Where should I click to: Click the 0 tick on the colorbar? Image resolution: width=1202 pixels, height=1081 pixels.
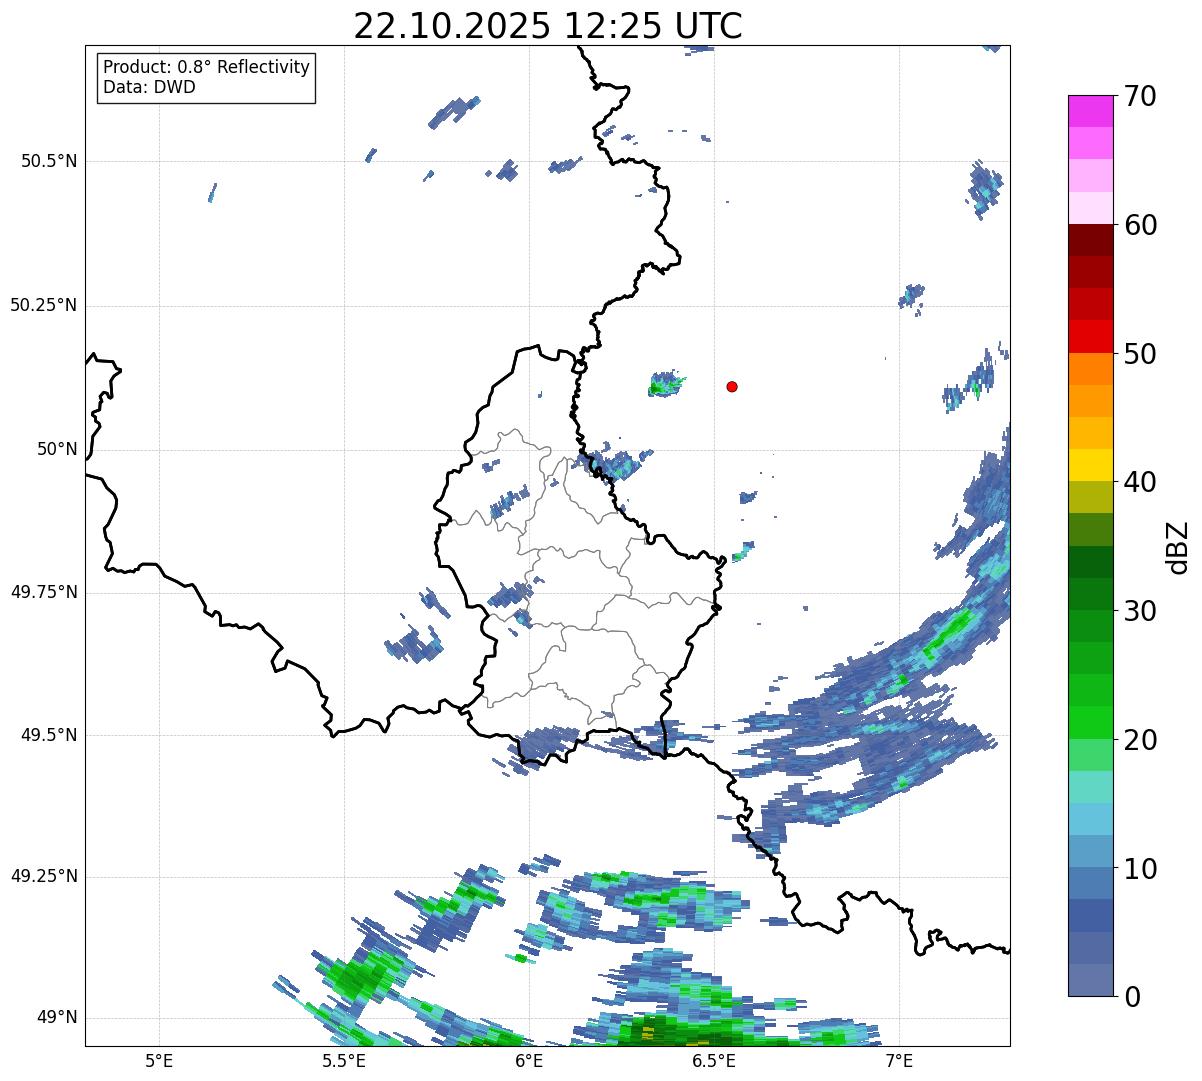[1132, 997]
